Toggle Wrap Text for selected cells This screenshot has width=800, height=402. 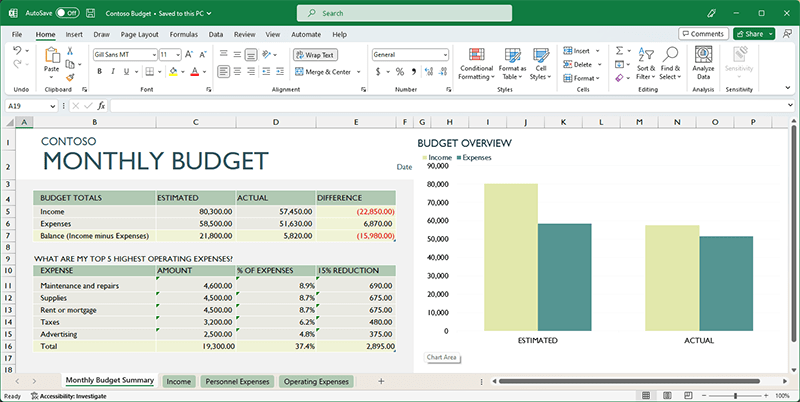pyautogui.click(x=316, y=54)
